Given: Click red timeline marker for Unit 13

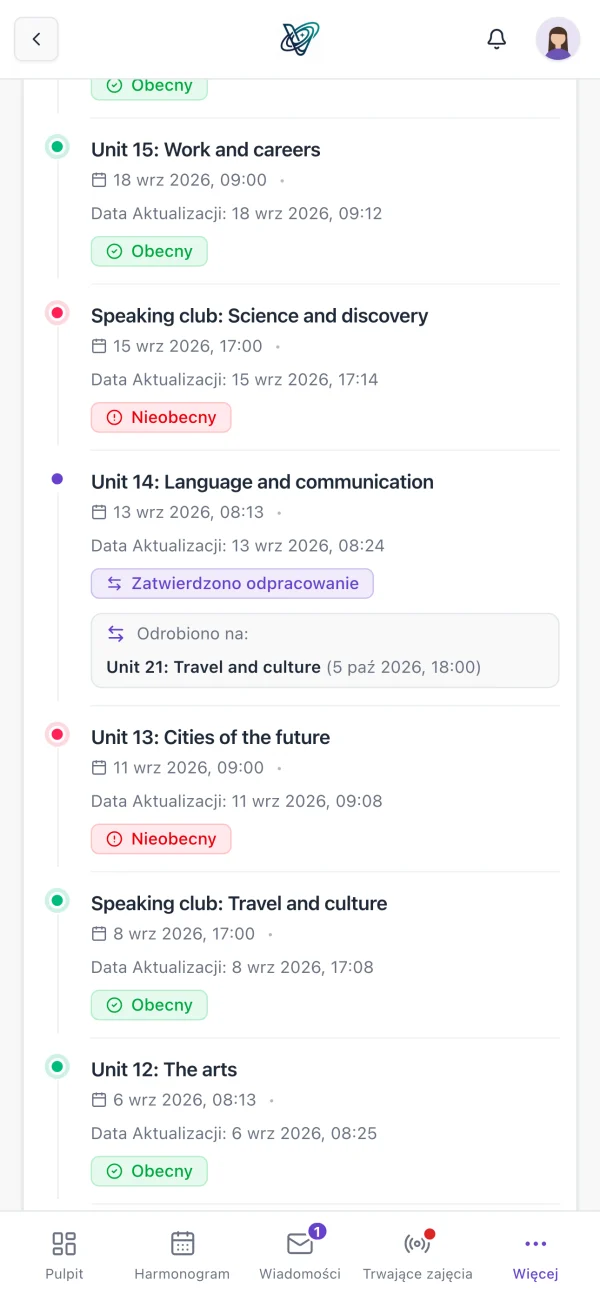Looking at the screenshot, I should [x=57, y=735].
